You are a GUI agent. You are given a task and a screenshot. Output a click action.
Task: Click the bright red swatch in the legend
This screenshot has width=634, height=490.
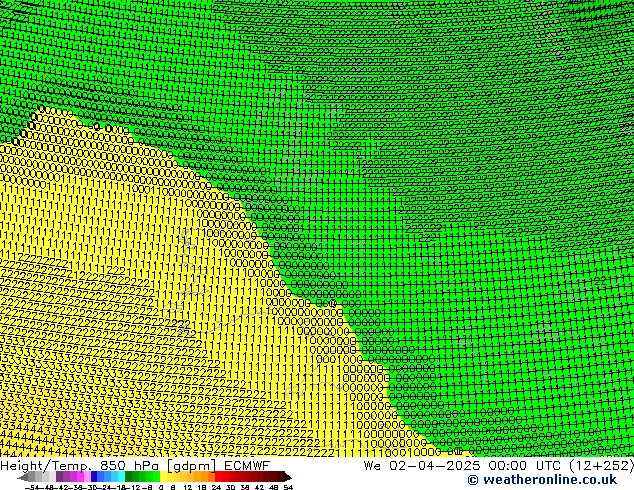pyautogui.click(x=218, y=476)
